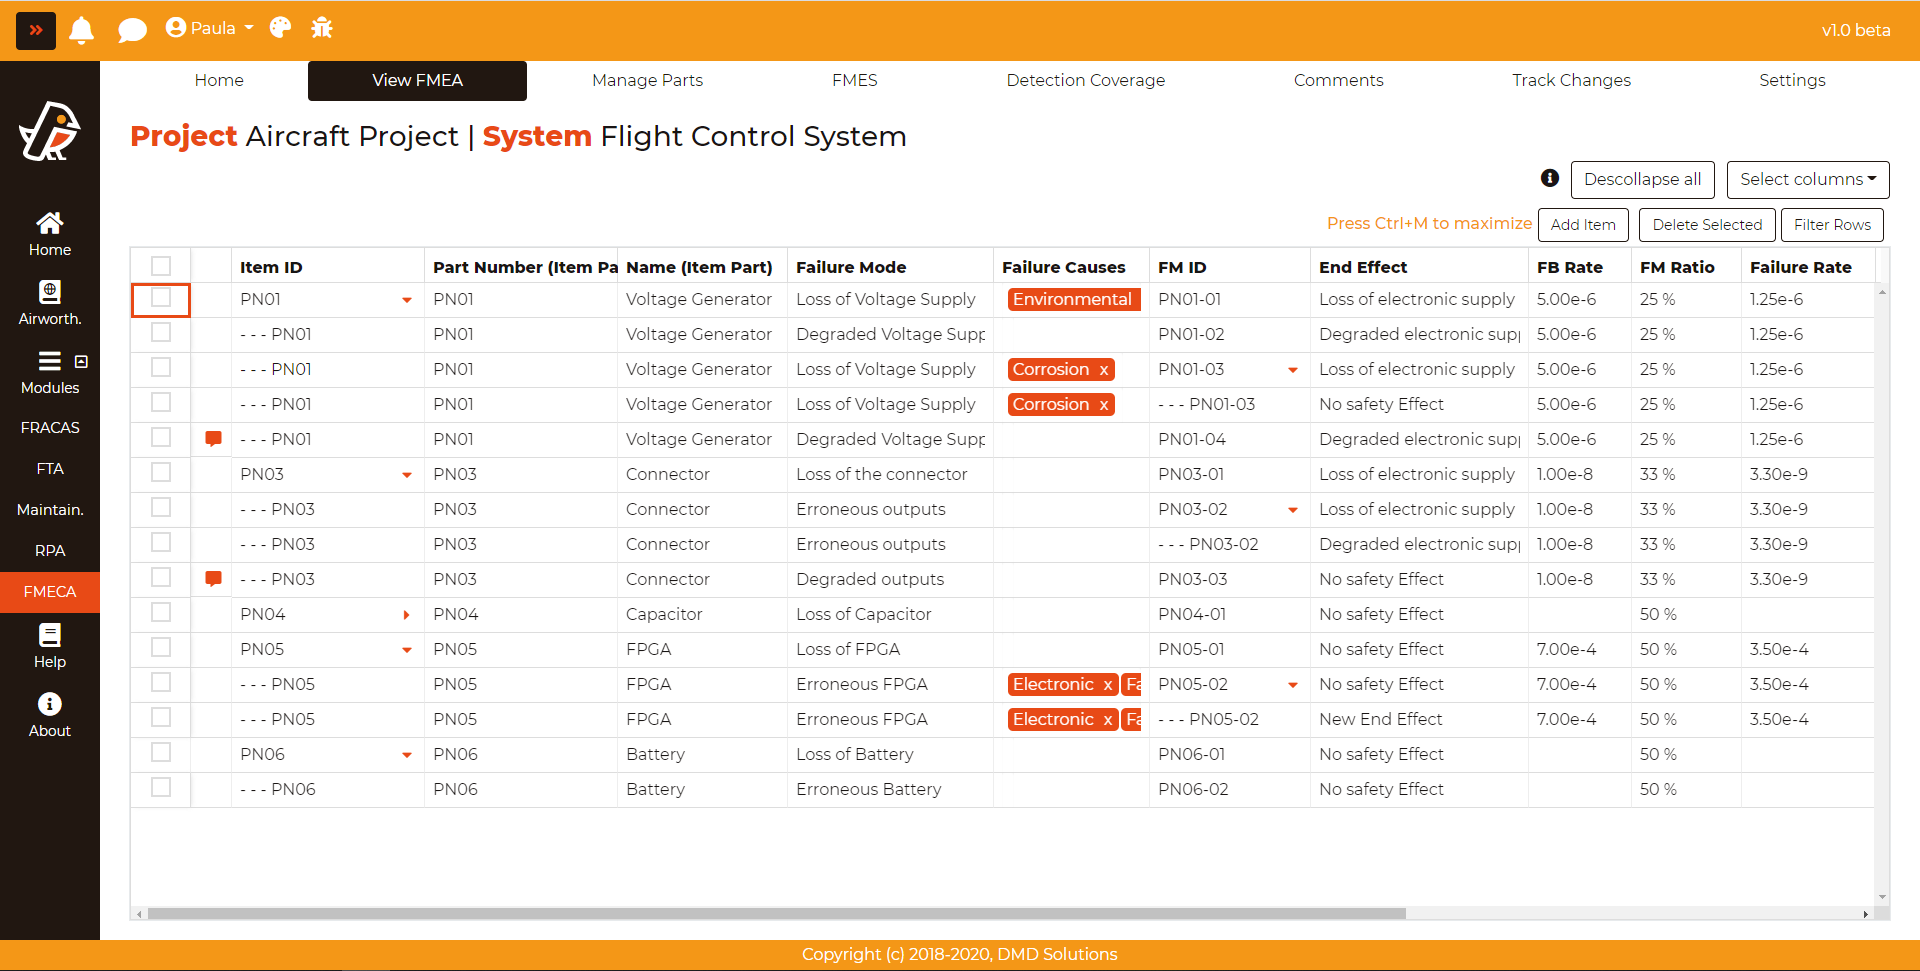This screenshot has height=971, width=1920.
Task: Collapse the PN05-02 FM ID group
Action: [x=1293, y=685]
